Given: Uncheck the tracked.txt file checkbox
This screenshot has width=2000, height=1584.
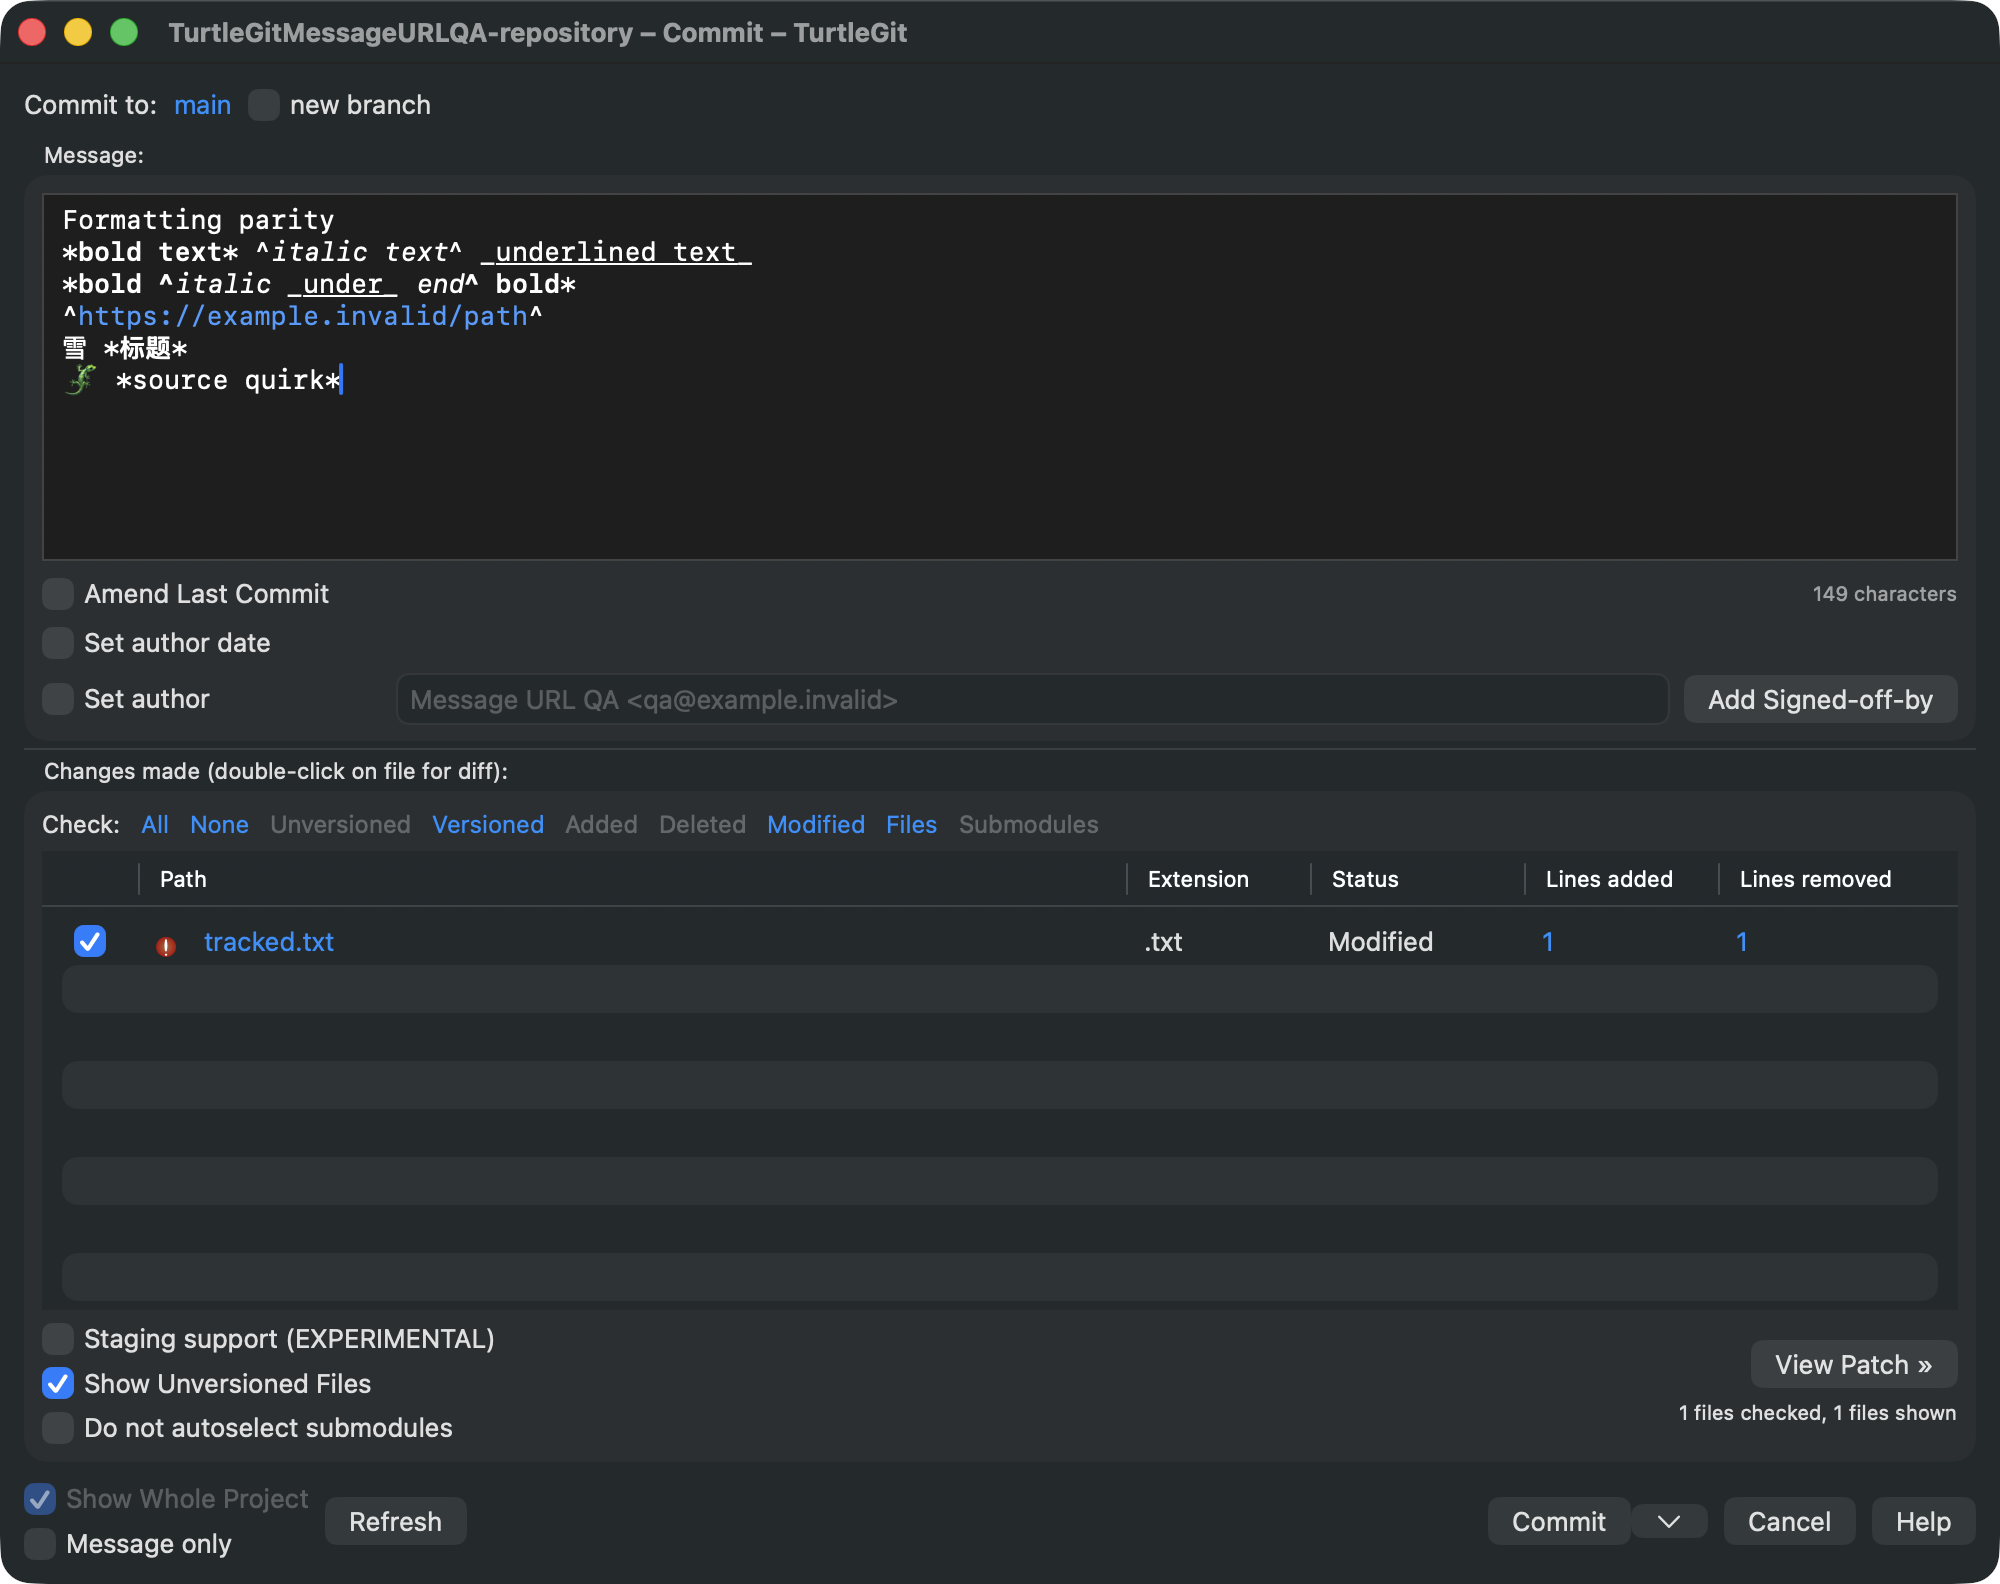Looking at the screenshot, I should [x=90, y=941].
